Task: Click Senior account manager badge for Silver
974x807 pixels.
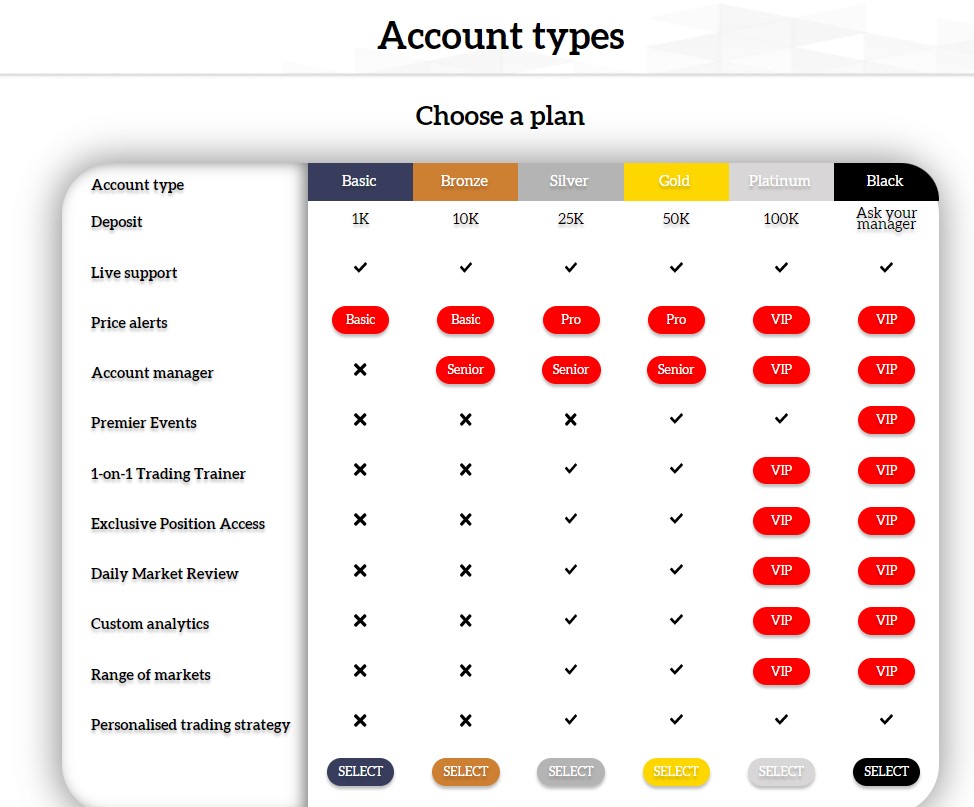Action: pos(571,370)
